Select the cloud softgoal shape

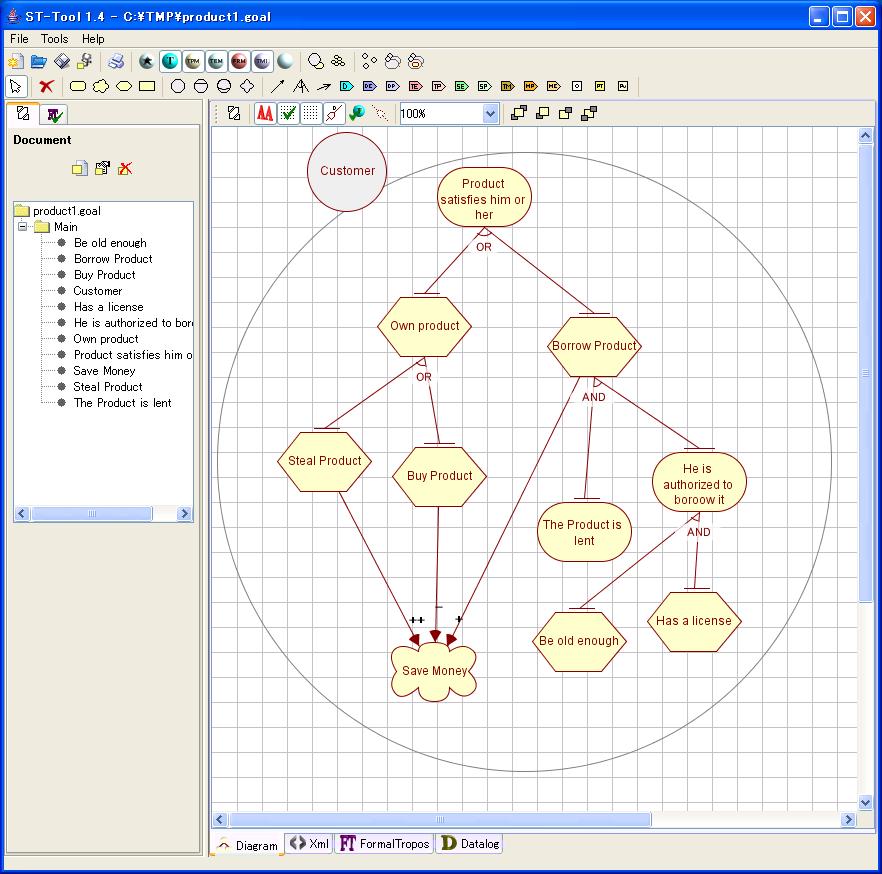click(101, 86)
